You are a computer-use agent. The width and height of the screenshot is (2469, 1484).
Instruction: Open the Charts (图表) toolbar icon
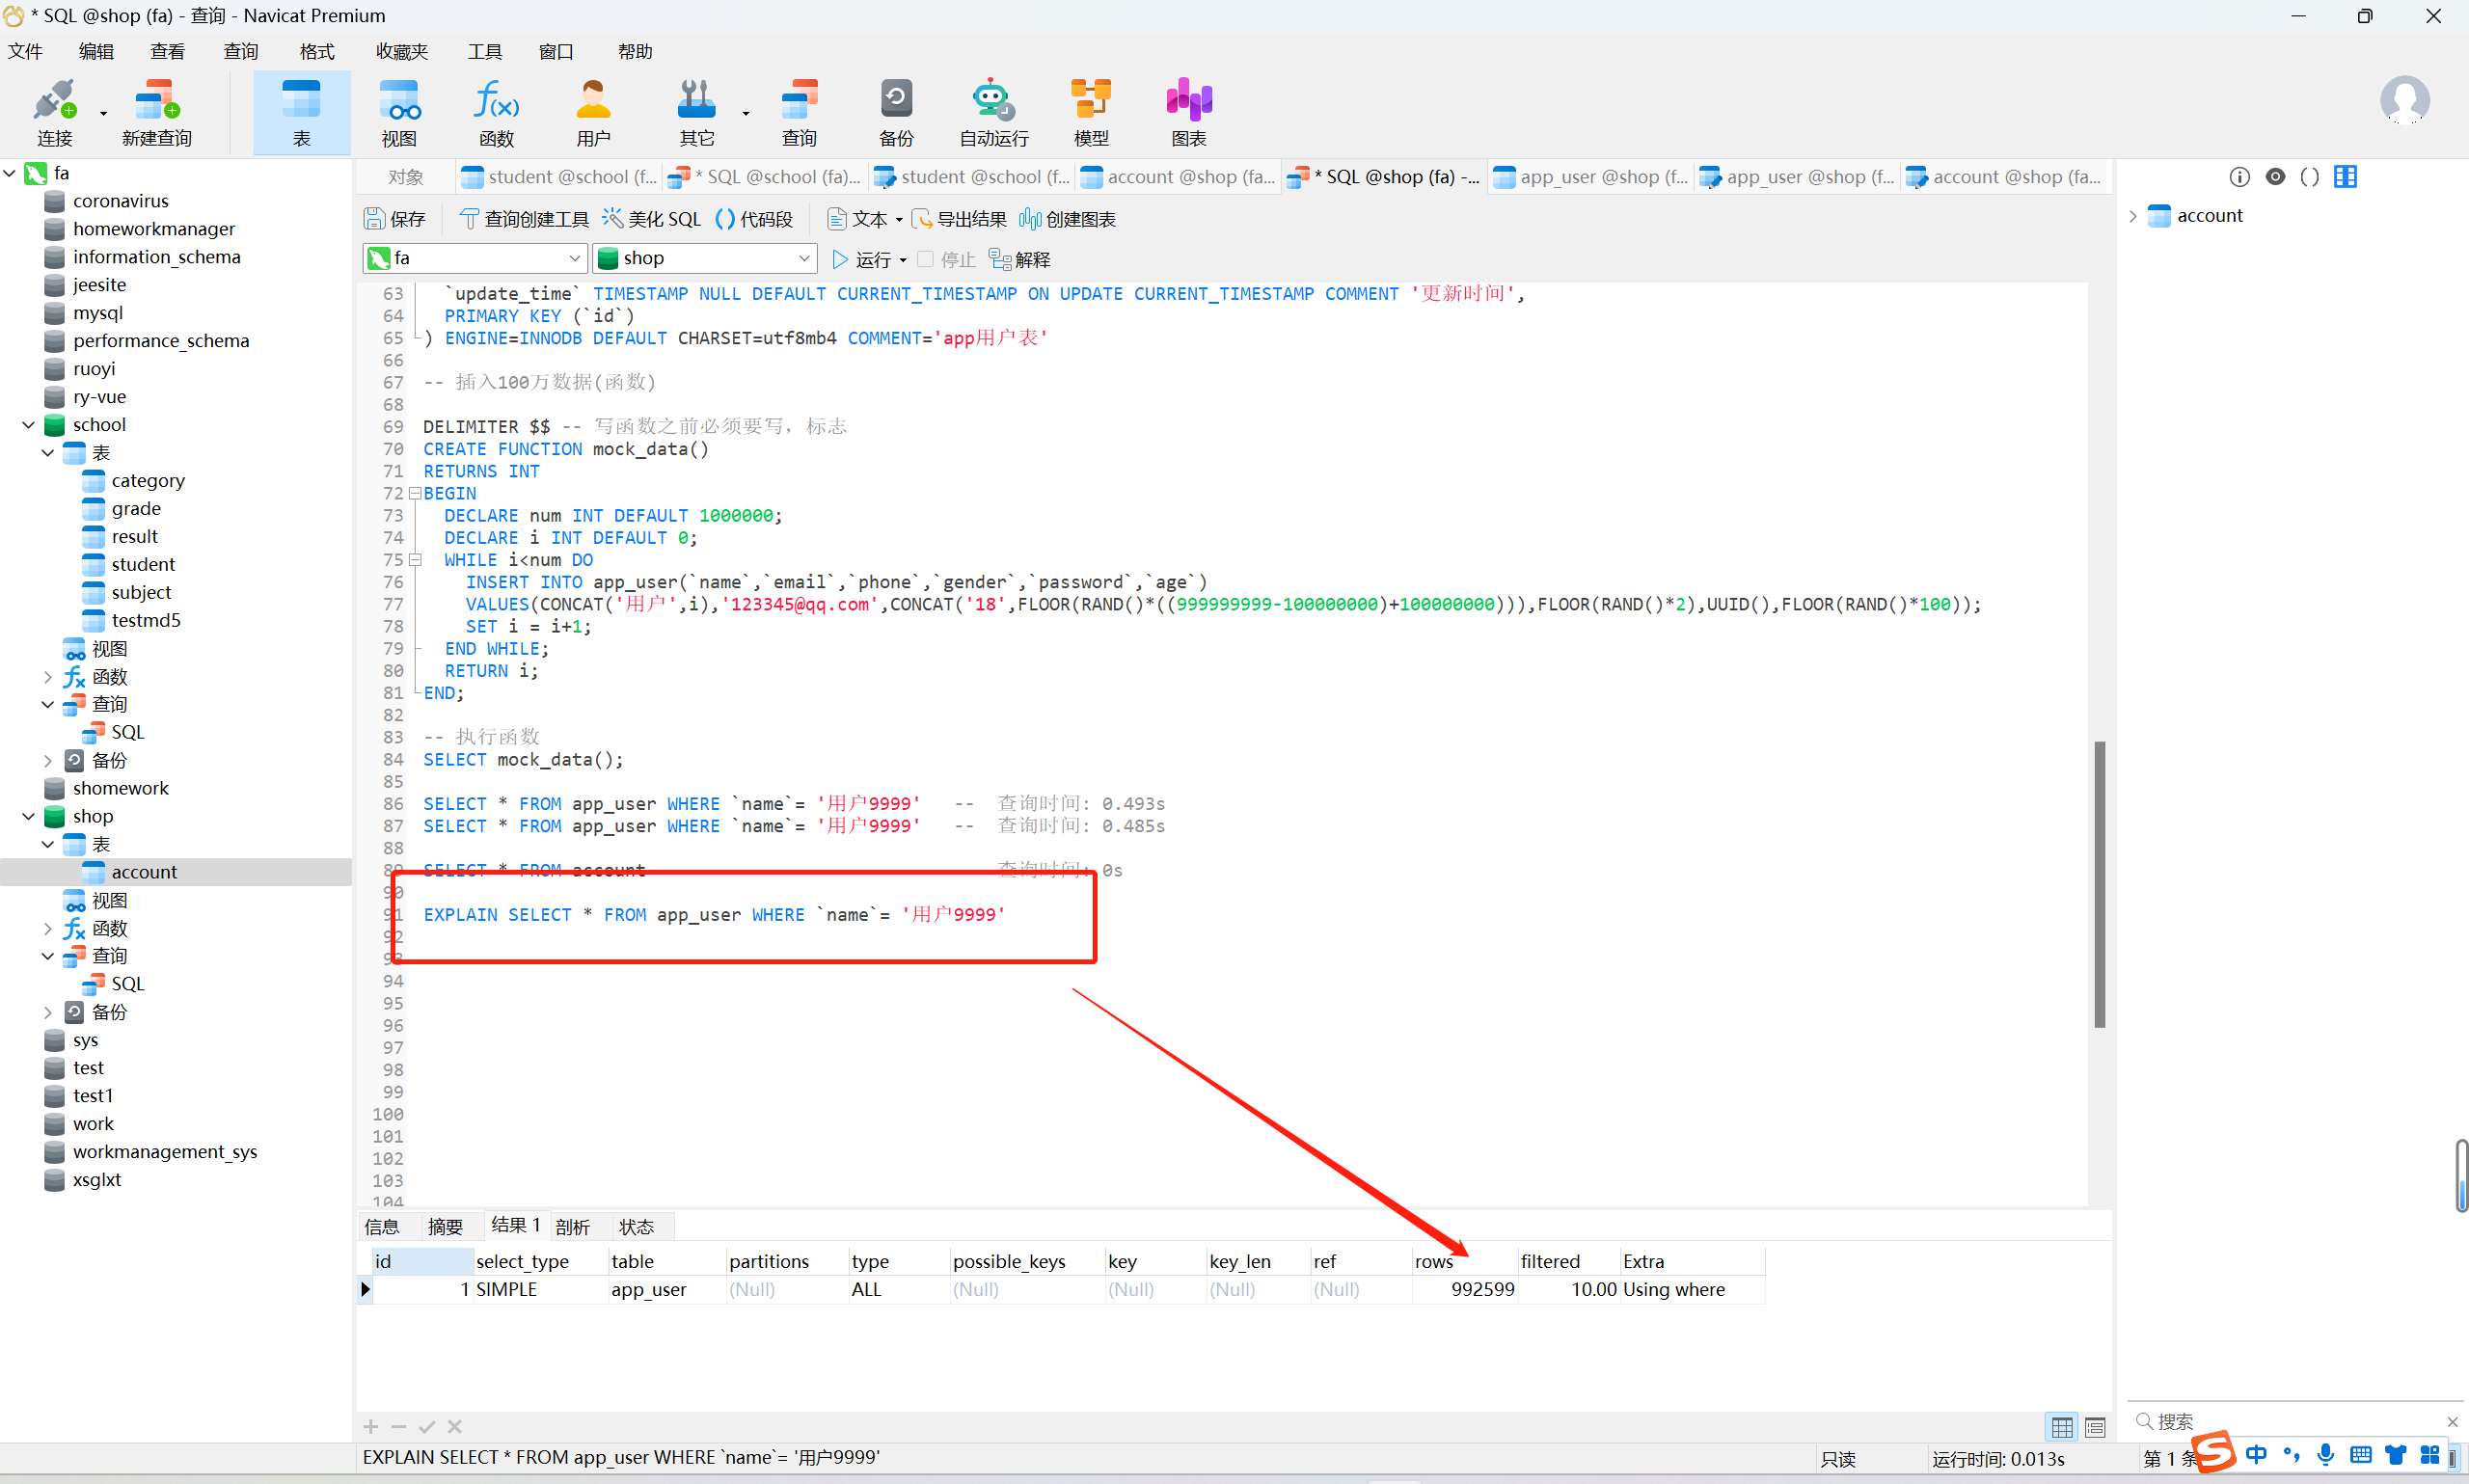[1188, 112]
